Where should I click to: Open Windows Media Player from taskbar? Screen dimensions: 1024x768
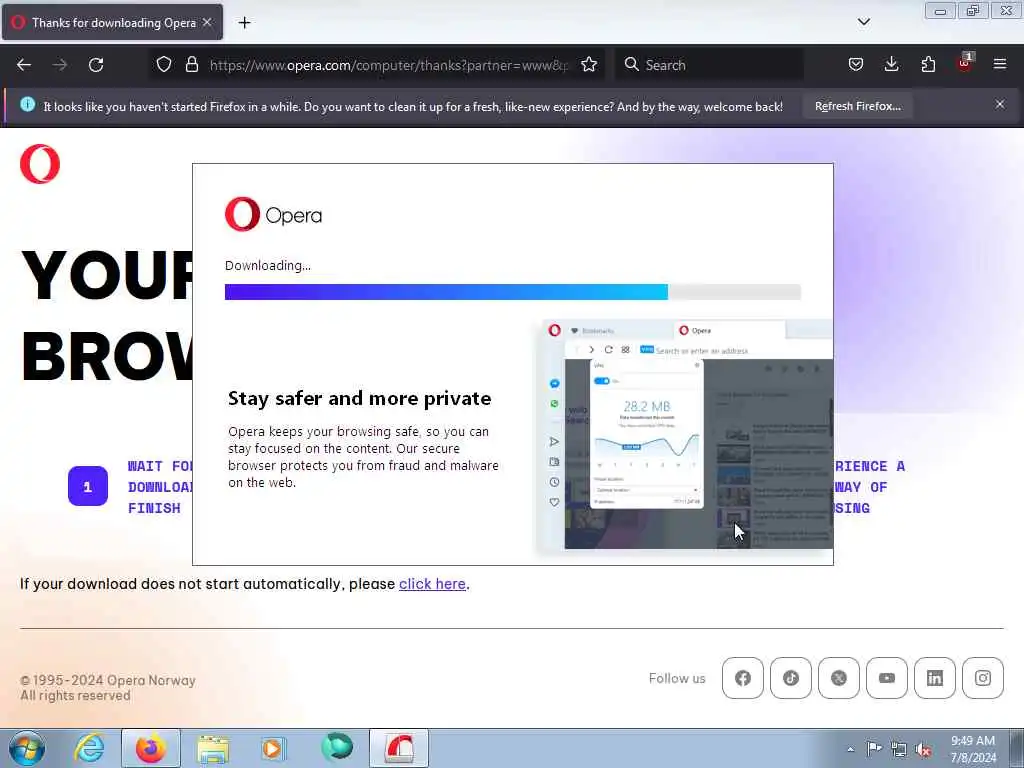[273, 748]
